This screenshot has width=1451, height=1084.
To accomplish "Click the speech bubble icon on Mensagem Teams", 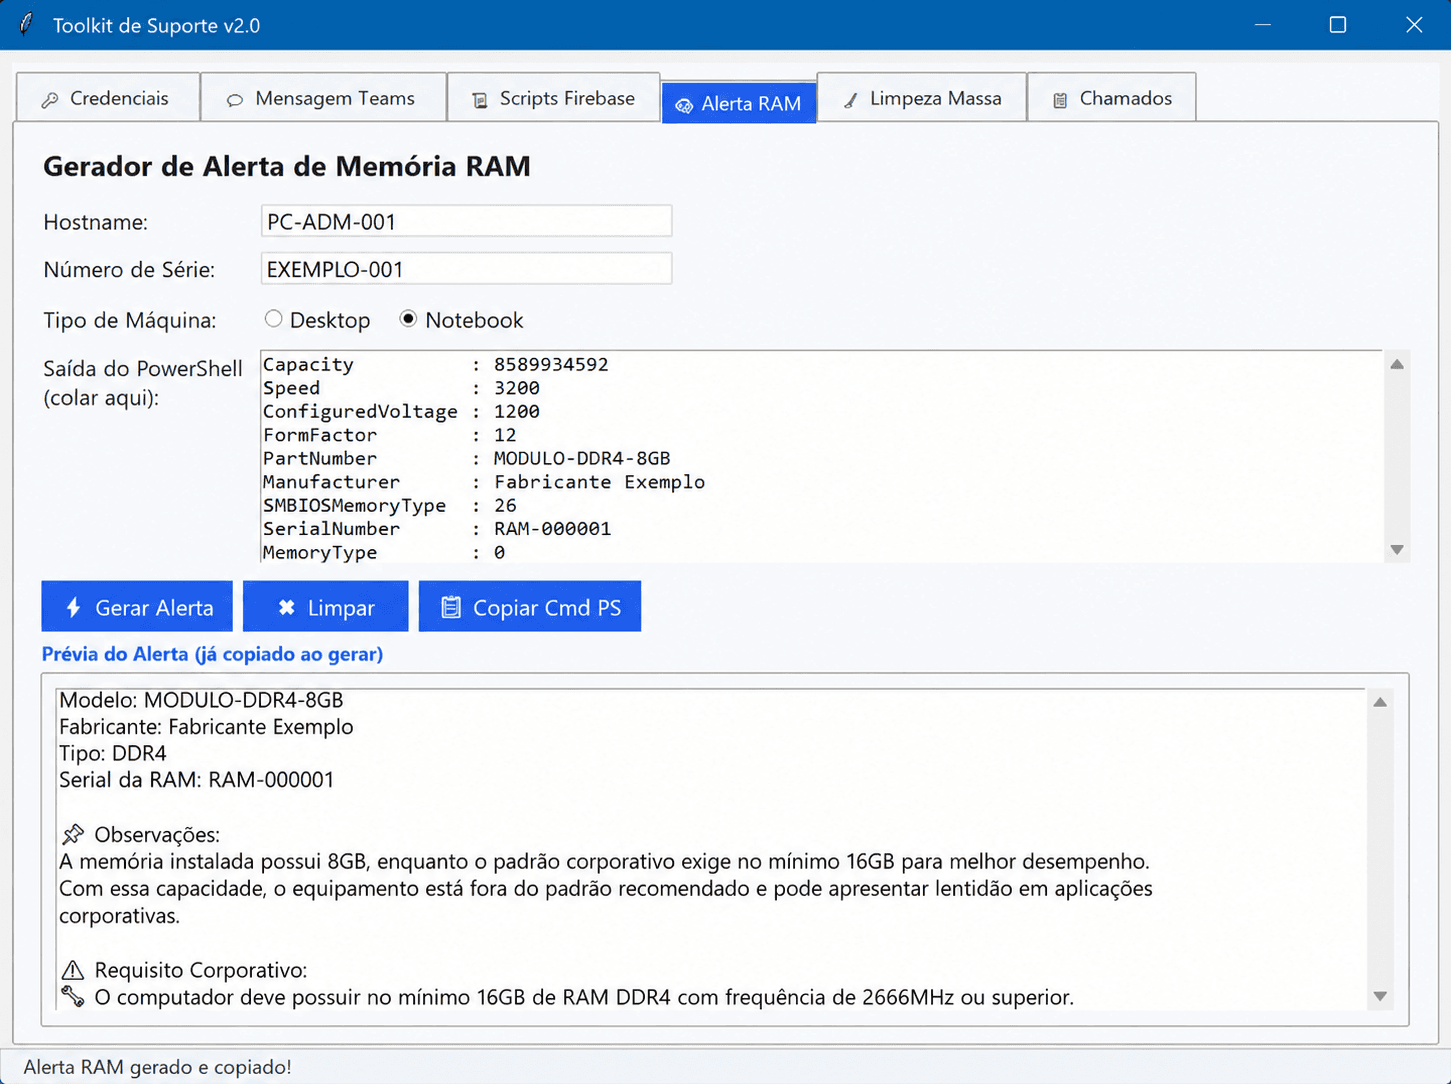I will coord(235,100).
